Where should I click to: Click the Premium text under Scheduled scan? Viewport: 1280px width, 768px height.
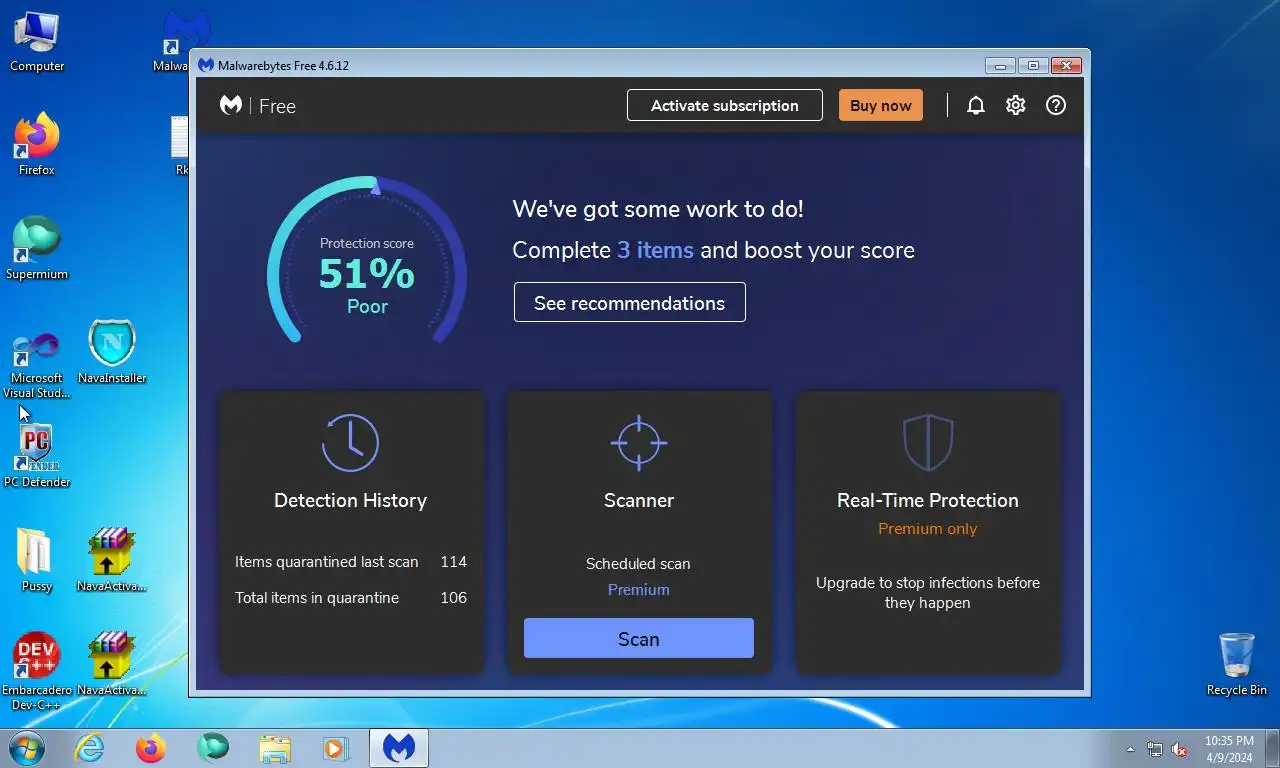pyautogui.click(x=639, y=590)
